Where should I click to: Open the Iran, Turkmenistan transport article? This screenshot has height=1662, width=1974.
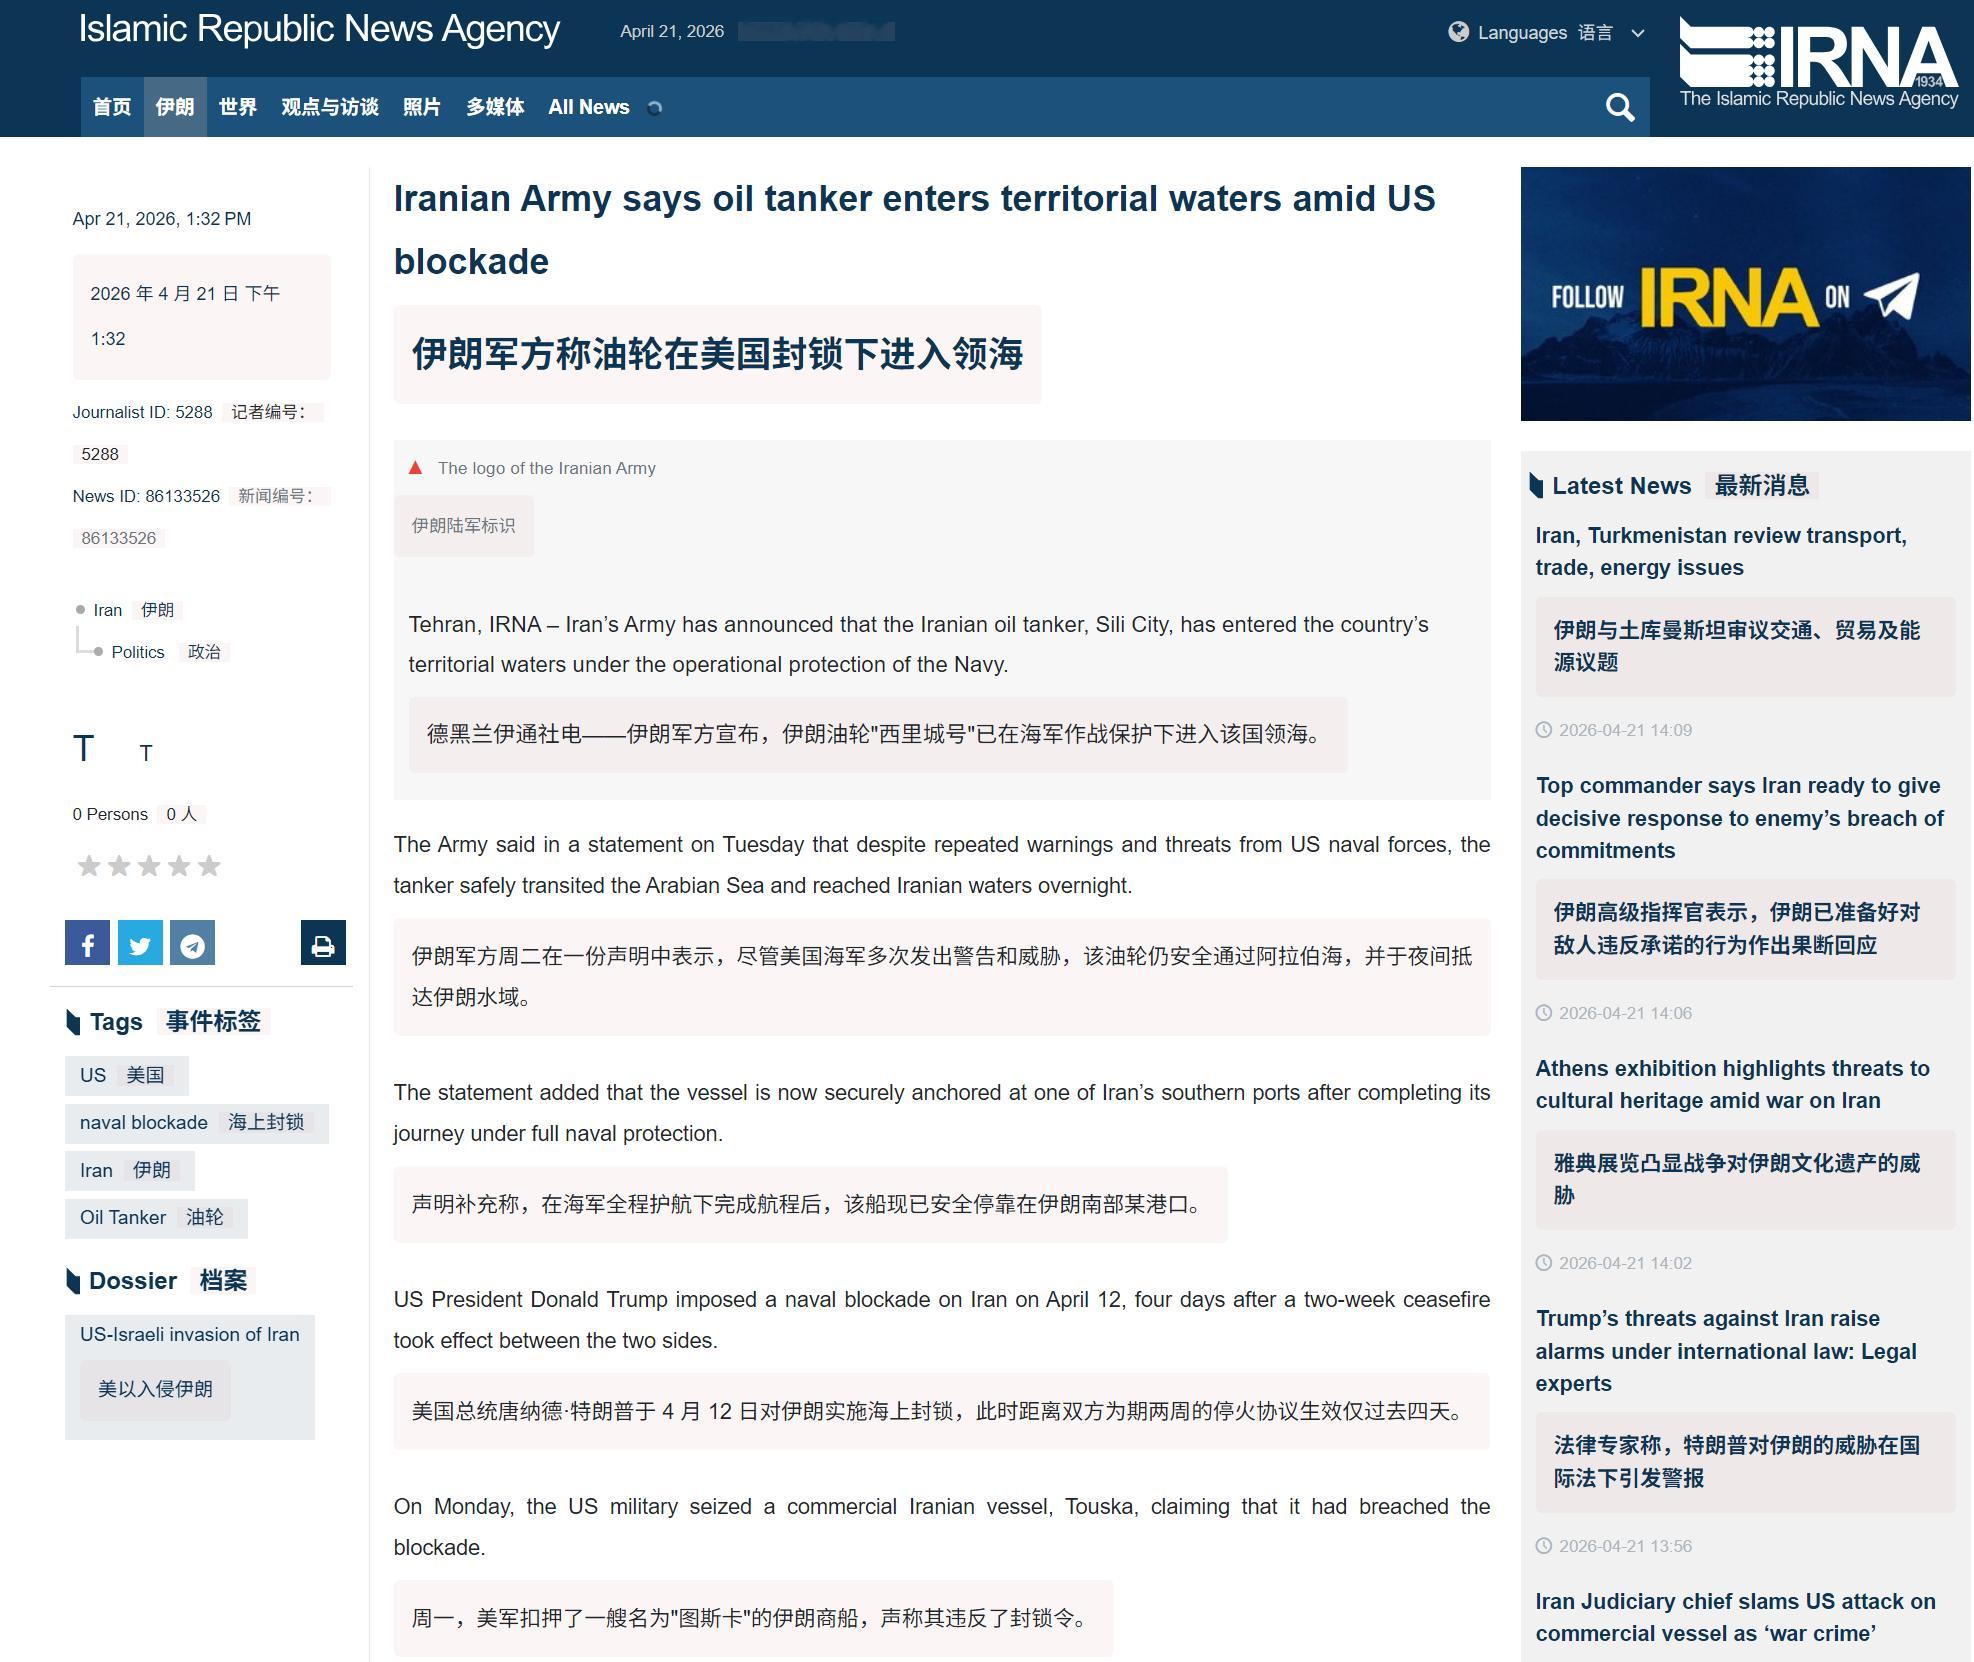[1721, 551]
